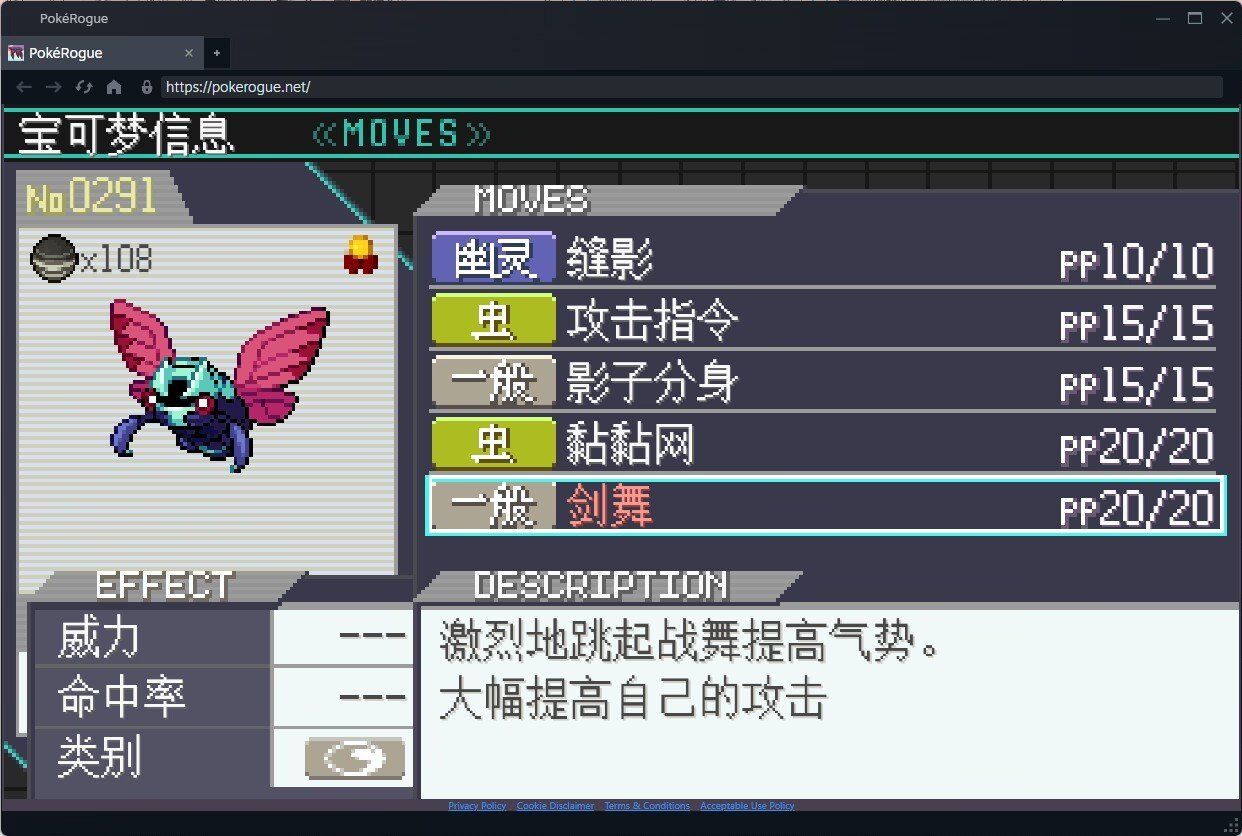
Task: Click the status move category swirl icon
Action: [x=355, y=760]
